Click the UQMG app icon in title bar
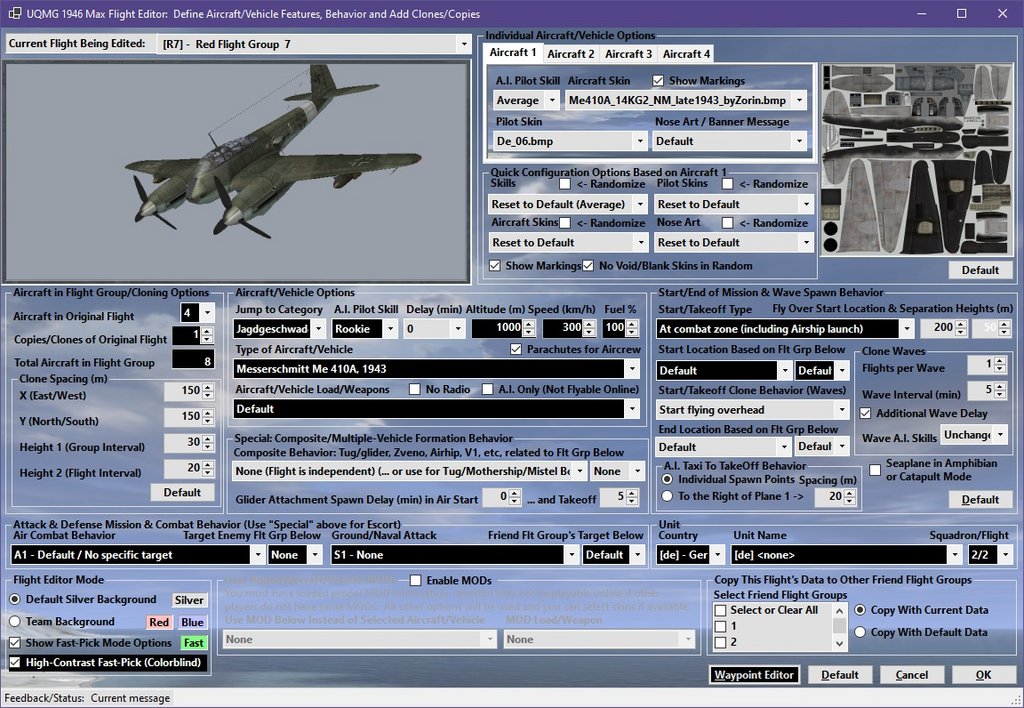Viewport: 1024px width, 708px height. [14, 13]
